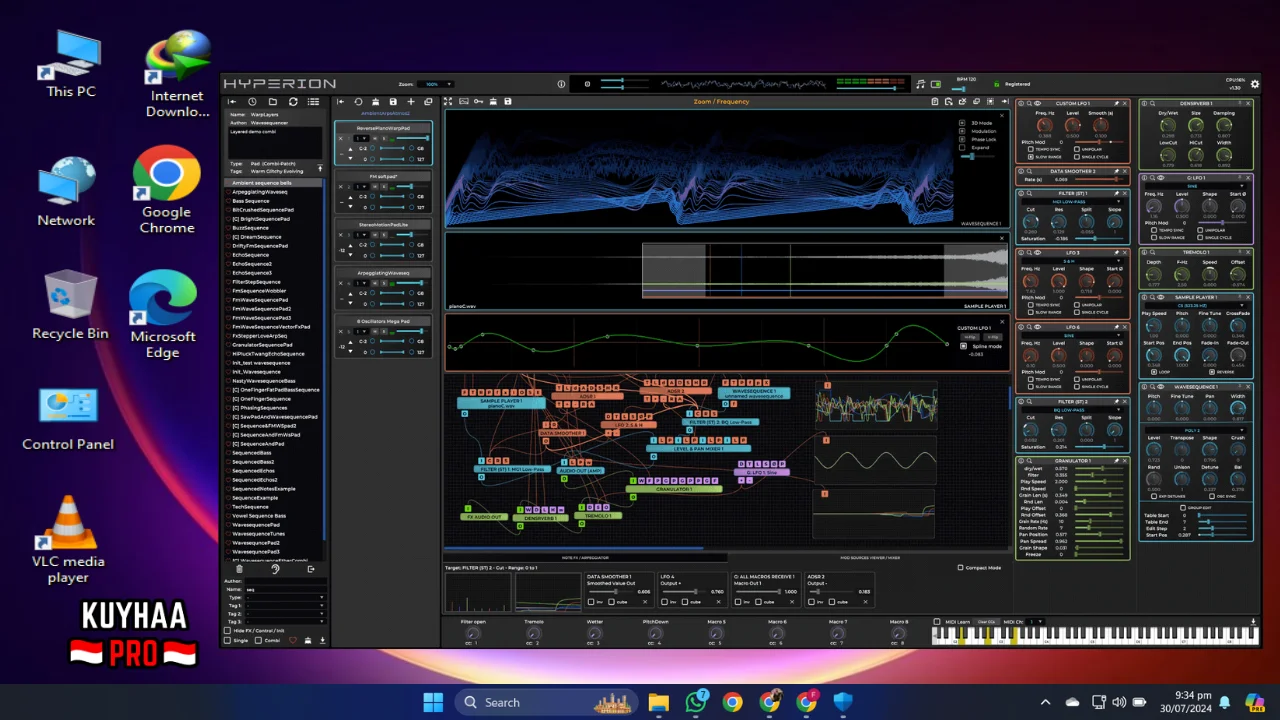Image resolution: width=1280 pixels, height=720 pixels.
Task: Toggle Modulation checkbox in wave display
Action: pos(962,131)
